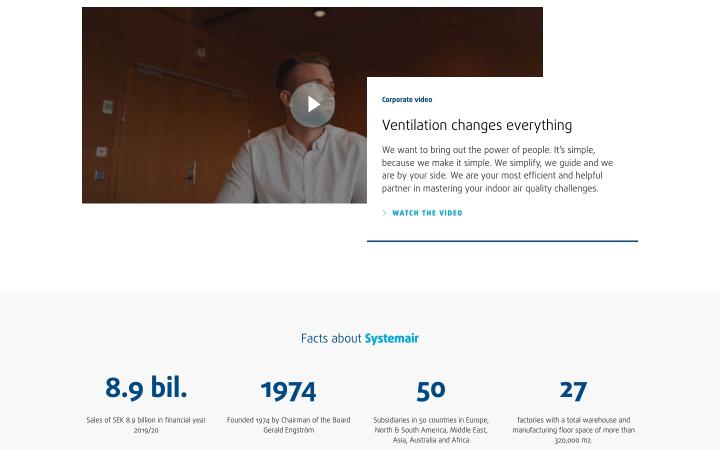Click the factories floor space description
Screen dimensions: 720x450
[x=574, y=430]
